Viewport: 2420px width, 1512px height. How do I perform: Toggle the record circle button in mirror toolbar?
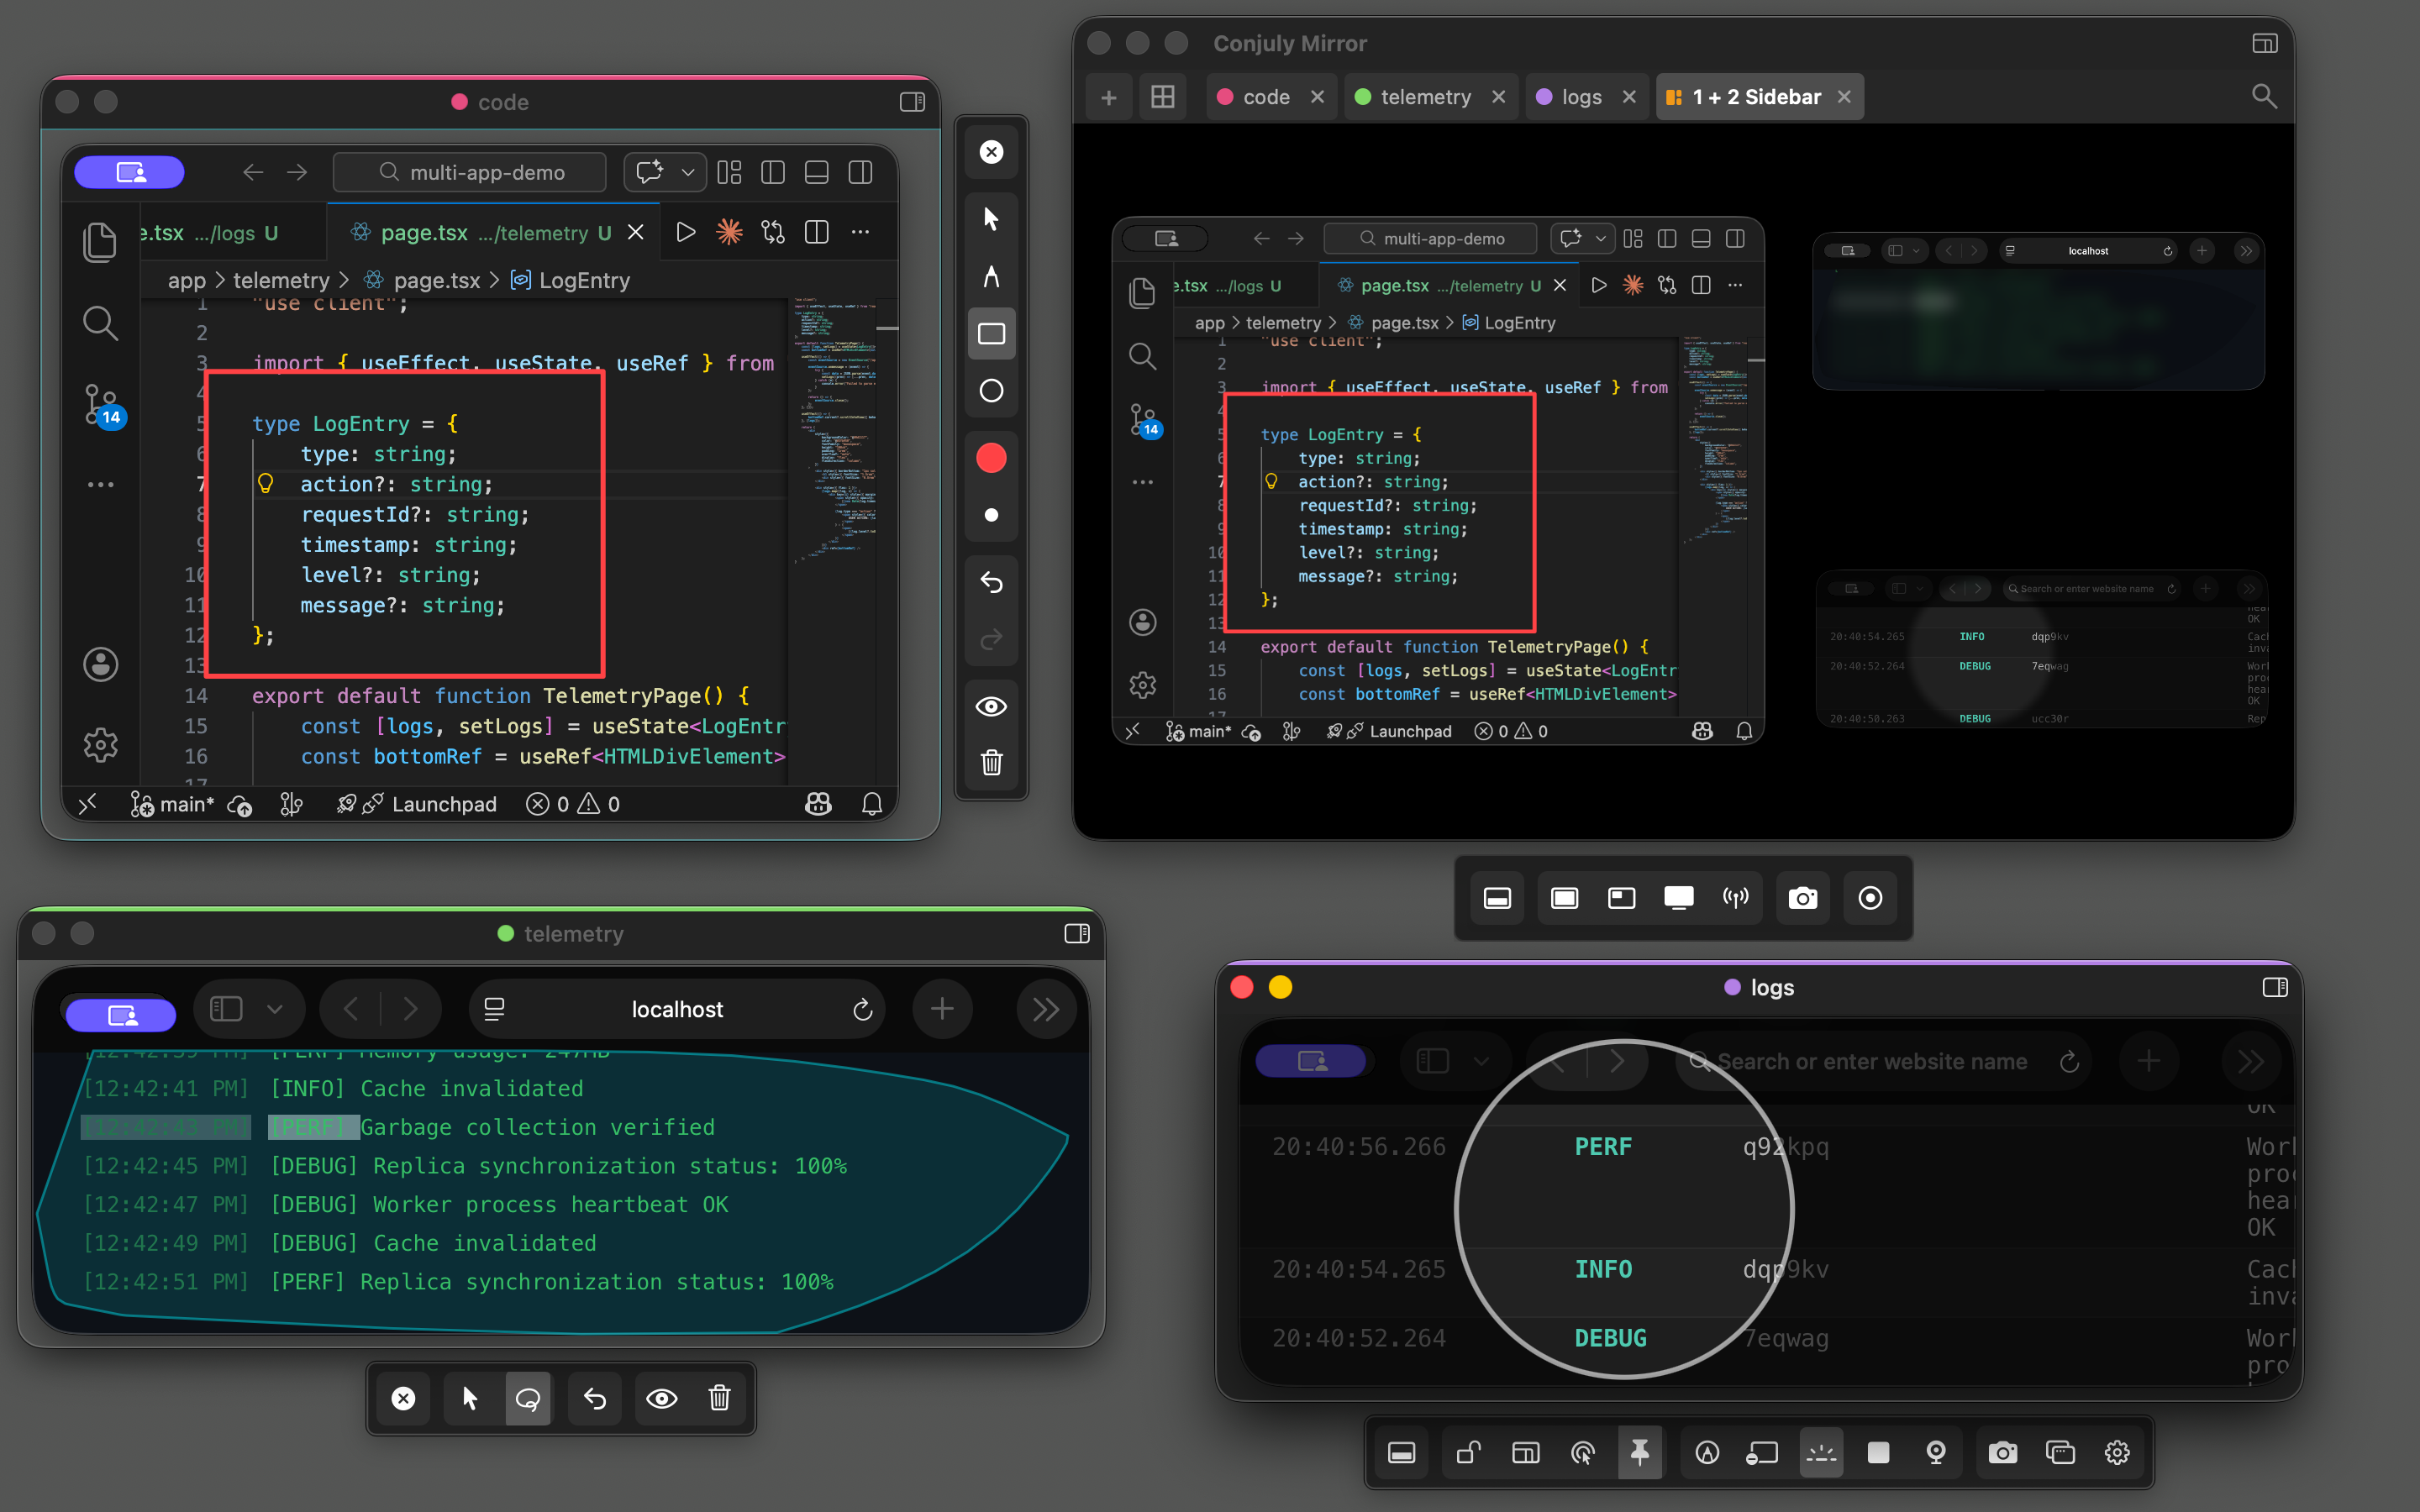point(1869,898)
